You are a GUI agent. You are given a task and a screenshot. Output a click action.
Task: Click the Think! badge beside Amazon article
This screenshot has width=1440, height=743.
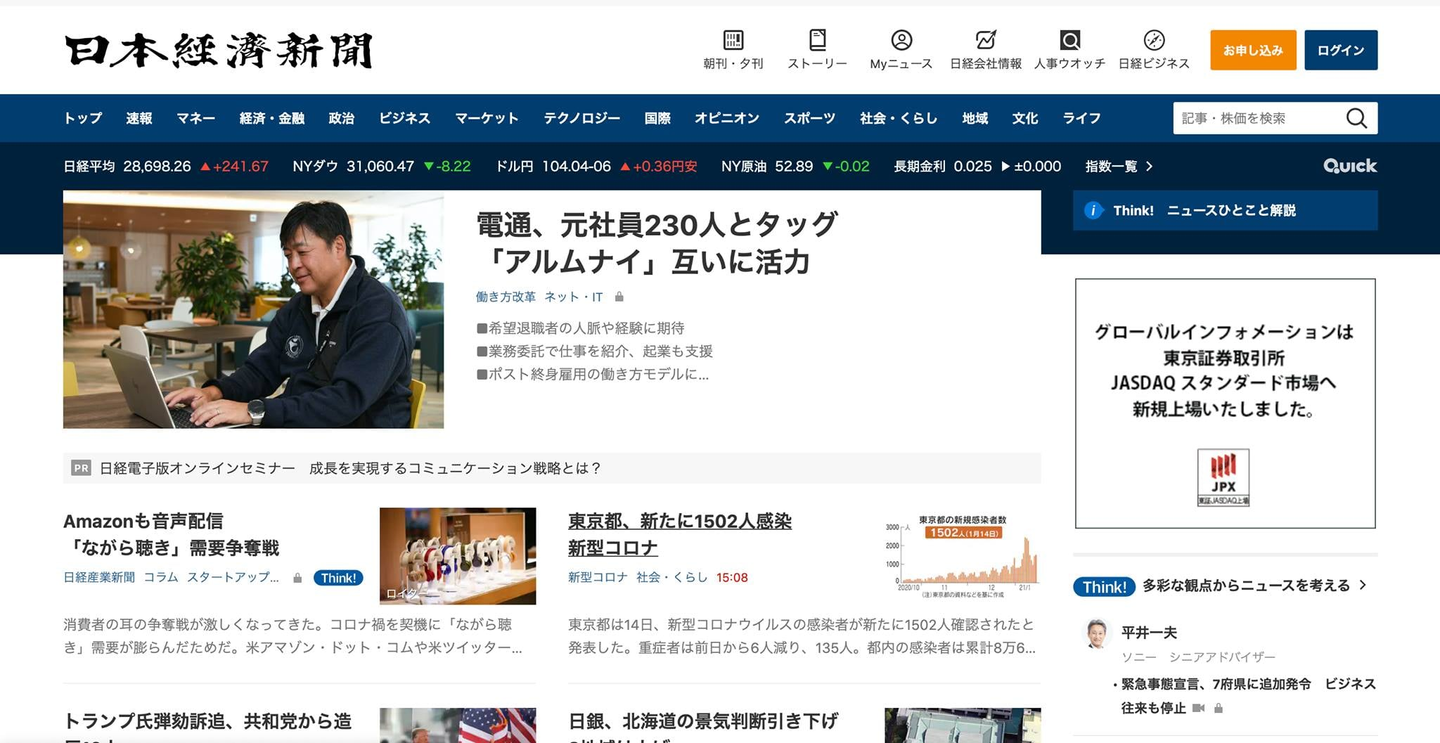click(x=338, y=578)
